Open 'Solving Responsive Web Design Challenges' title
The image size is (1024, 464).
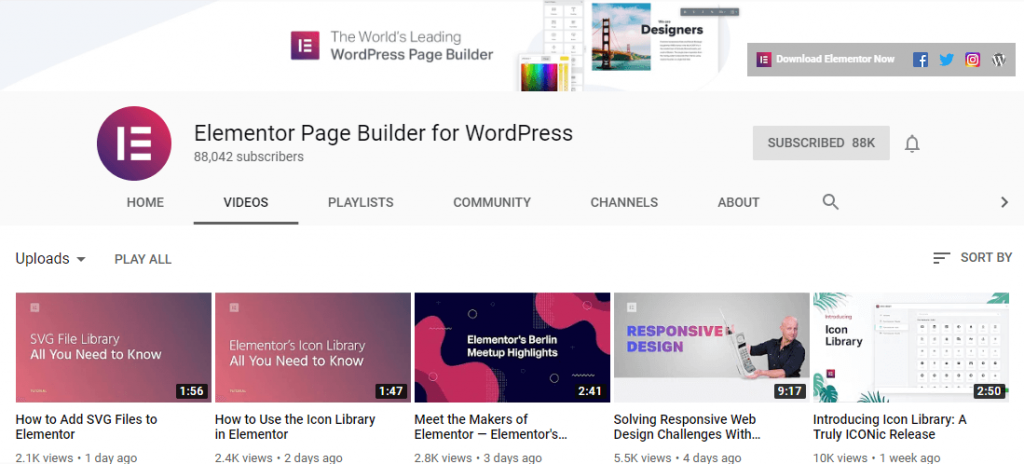[x=687, y=427]
